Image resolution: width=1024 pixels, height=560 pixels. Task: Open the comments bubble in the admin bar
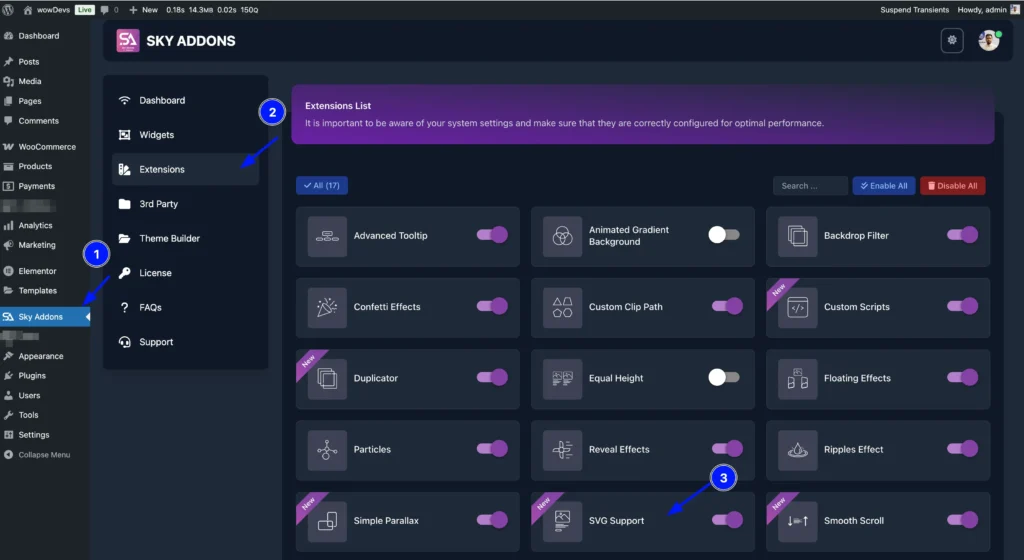click(110, 10)
